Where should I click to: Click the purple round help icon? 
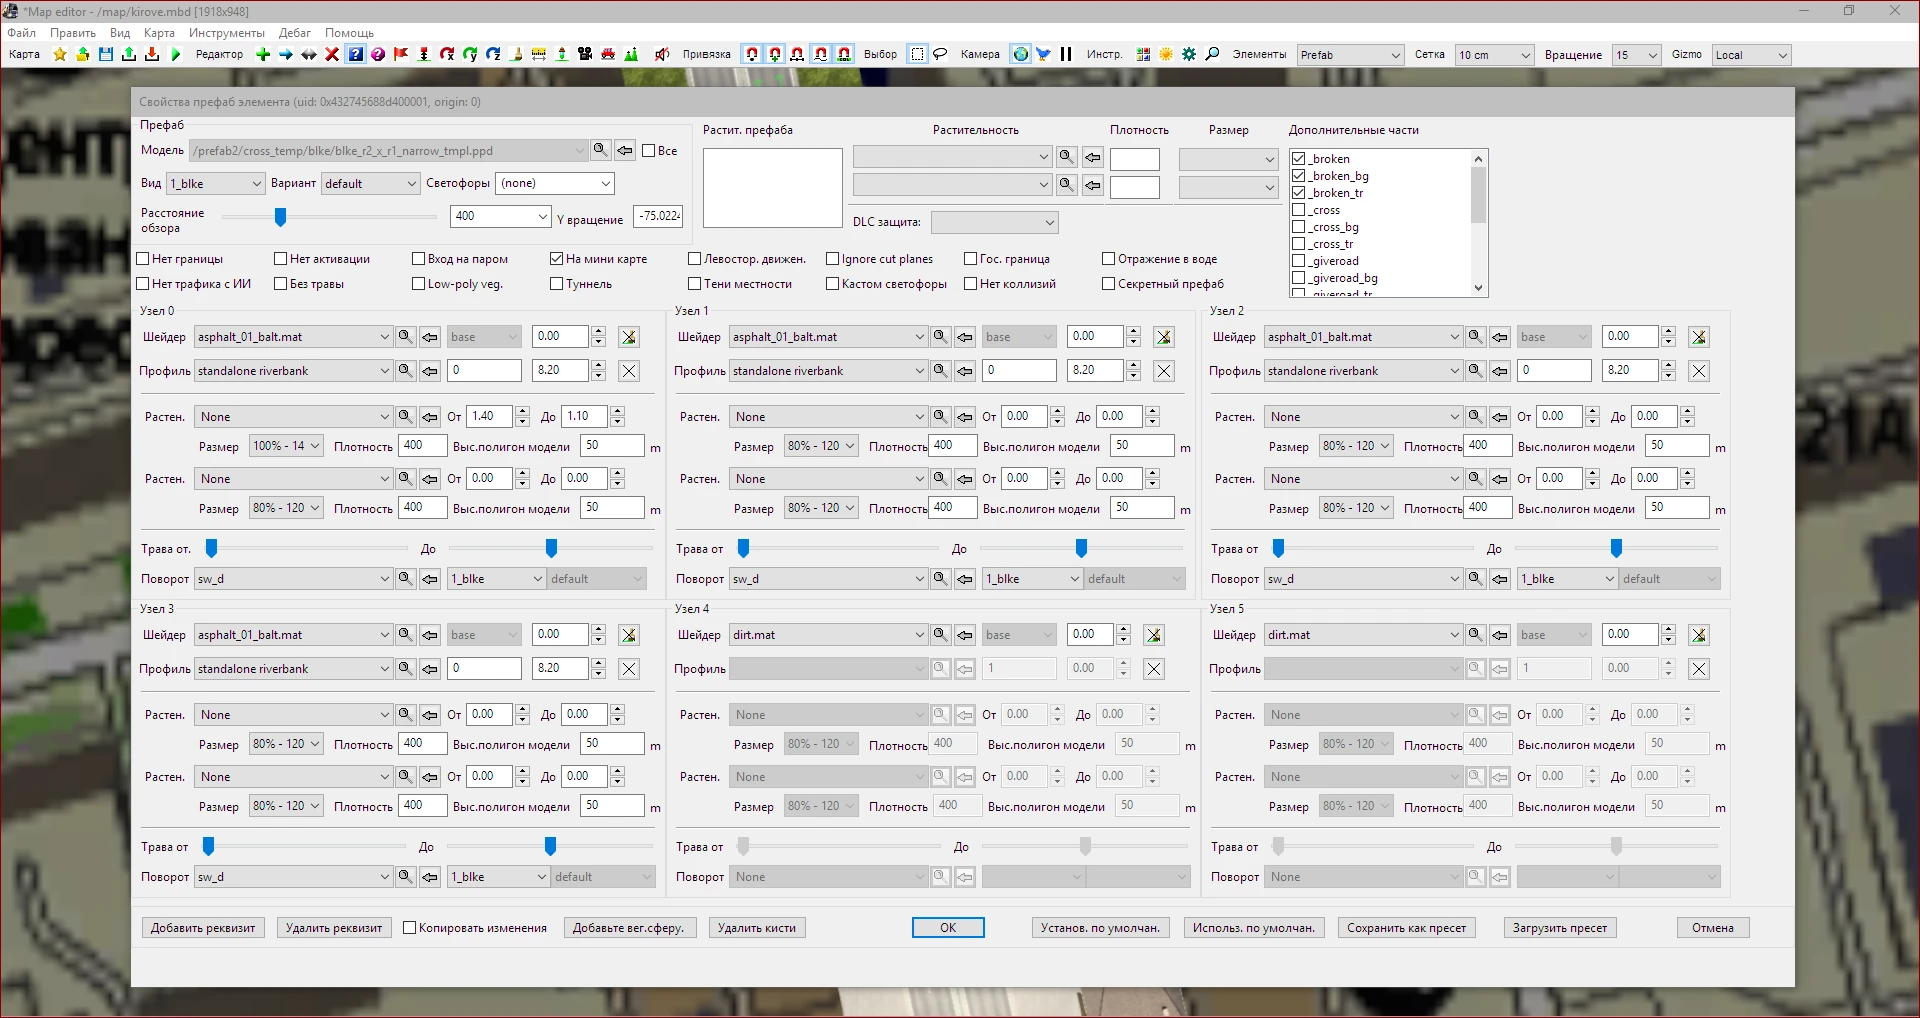click(x=378, y=54)
